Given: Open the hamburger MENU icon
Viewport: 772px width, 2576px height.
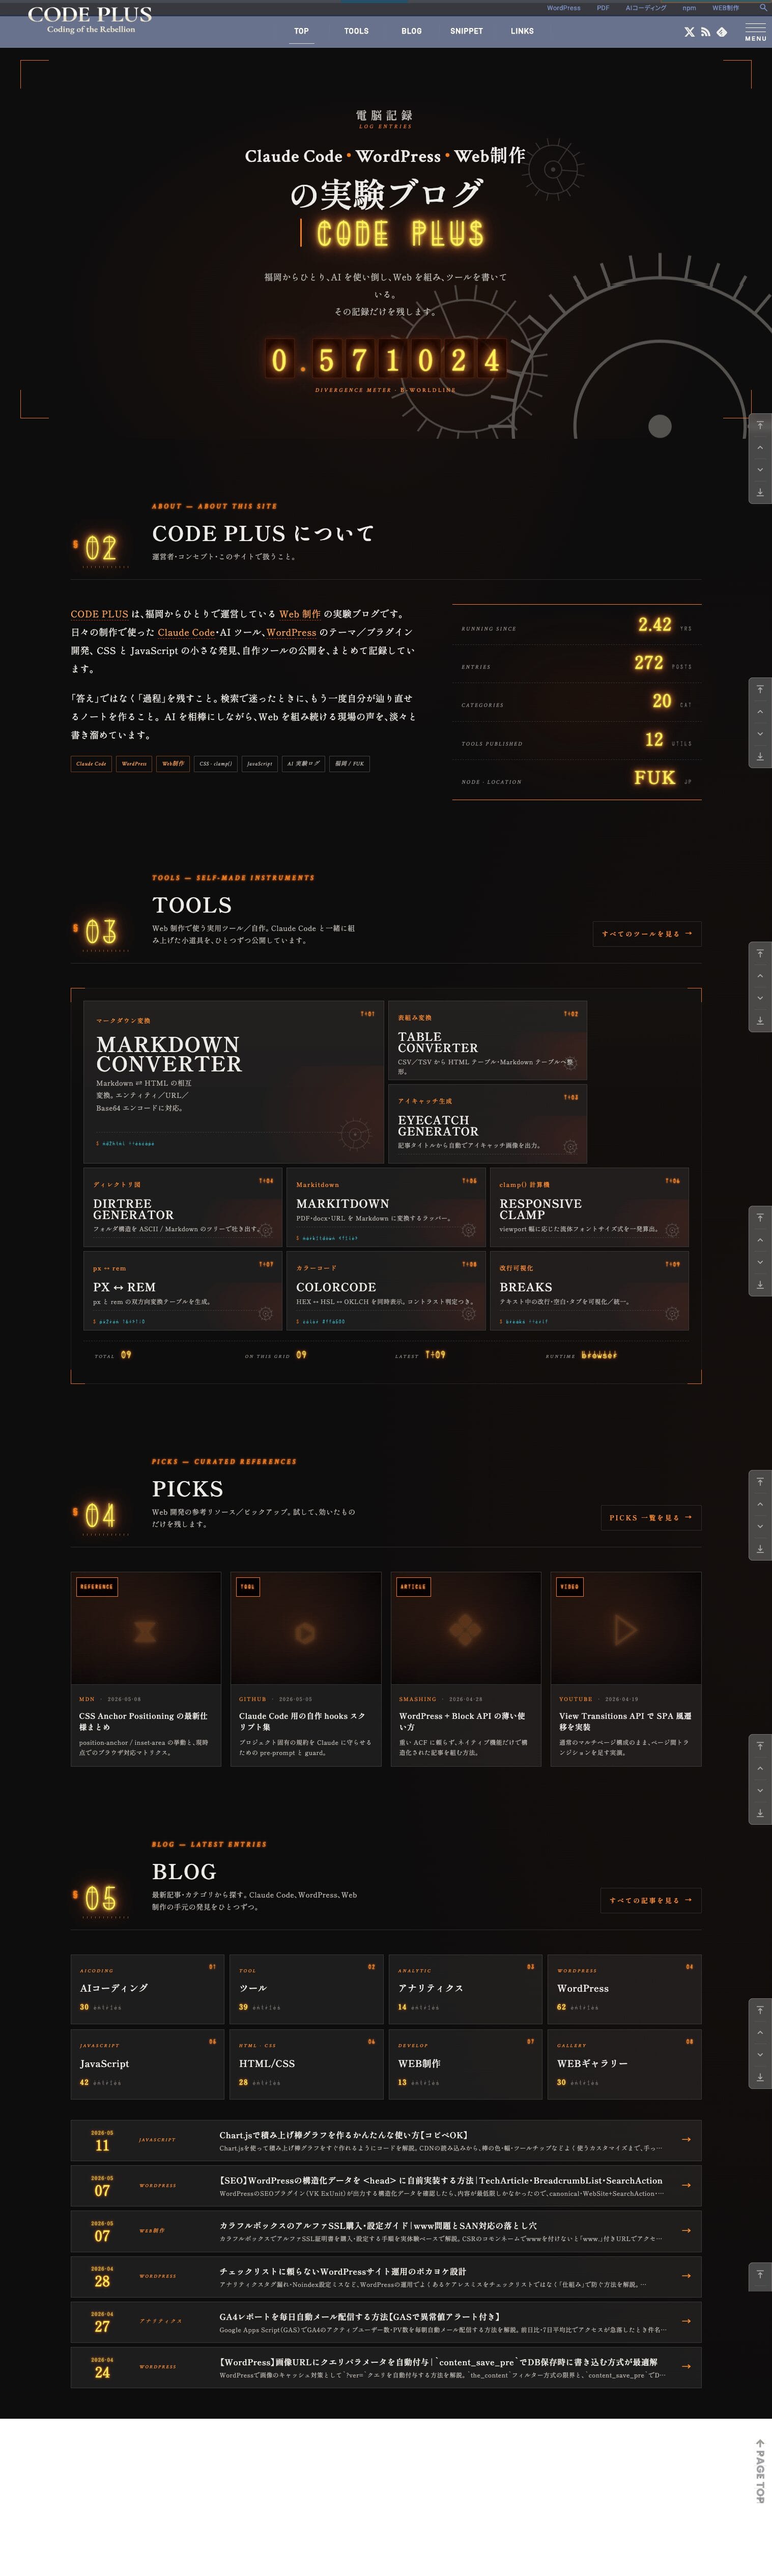Looking at the screenshot, I should (756, 31).
